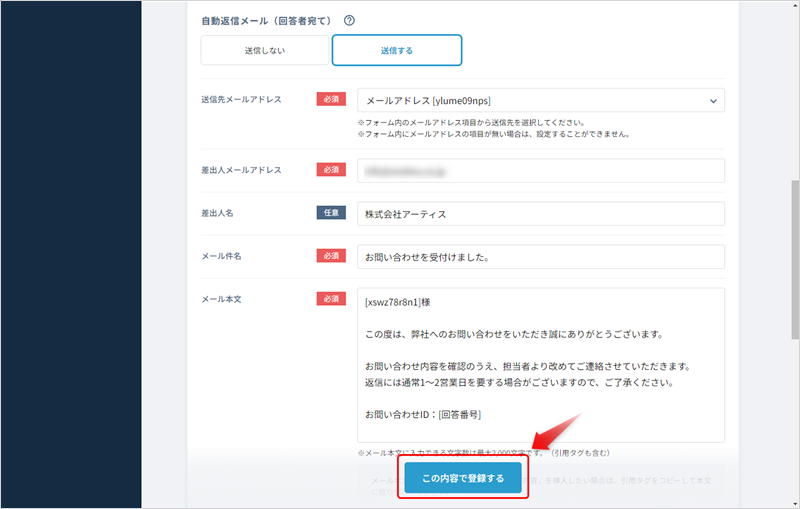The width and height of the screenshot is (800, 509).
Task: Click the chevron arrow in the address dropdown
Action: tap(712, 100)
